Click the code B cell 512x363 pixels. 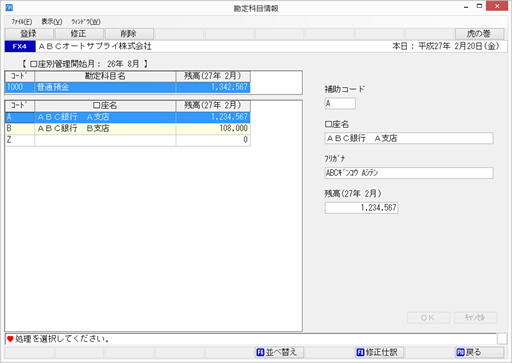coord(20,128)
